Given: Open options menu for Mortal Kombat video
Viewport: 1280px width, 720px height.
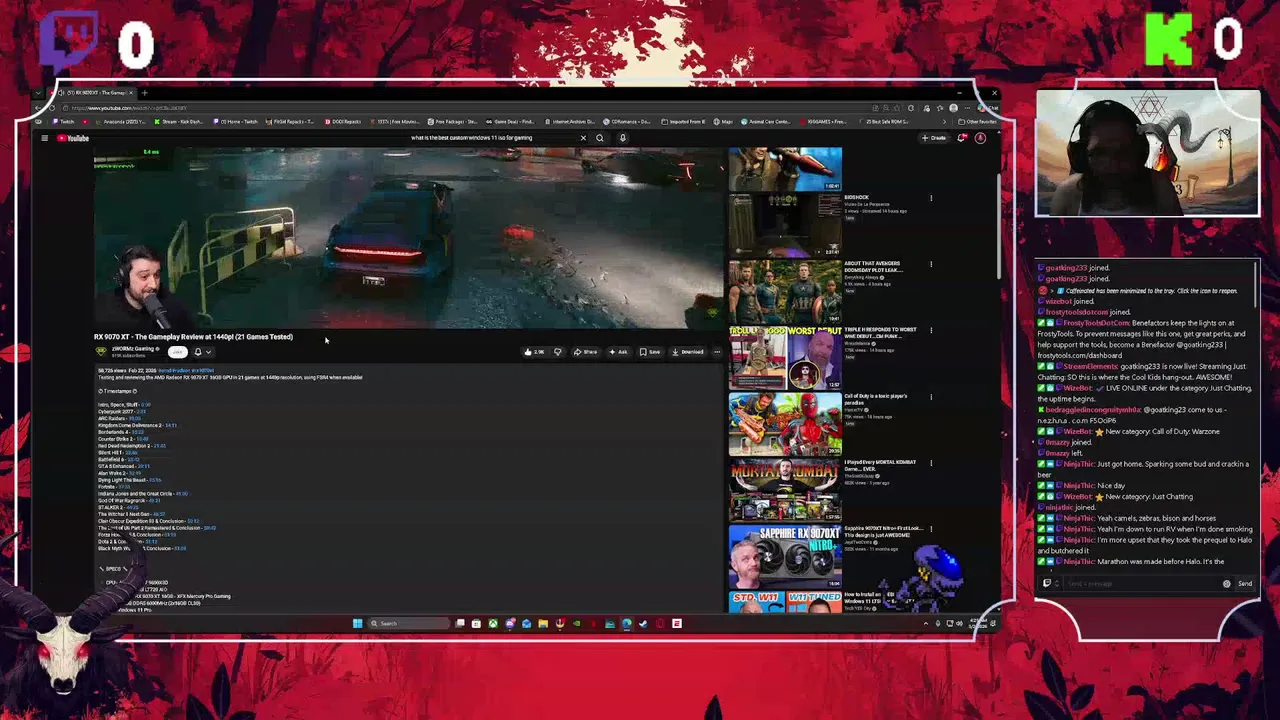Looking at the screenshot, I should click(931, 463).
